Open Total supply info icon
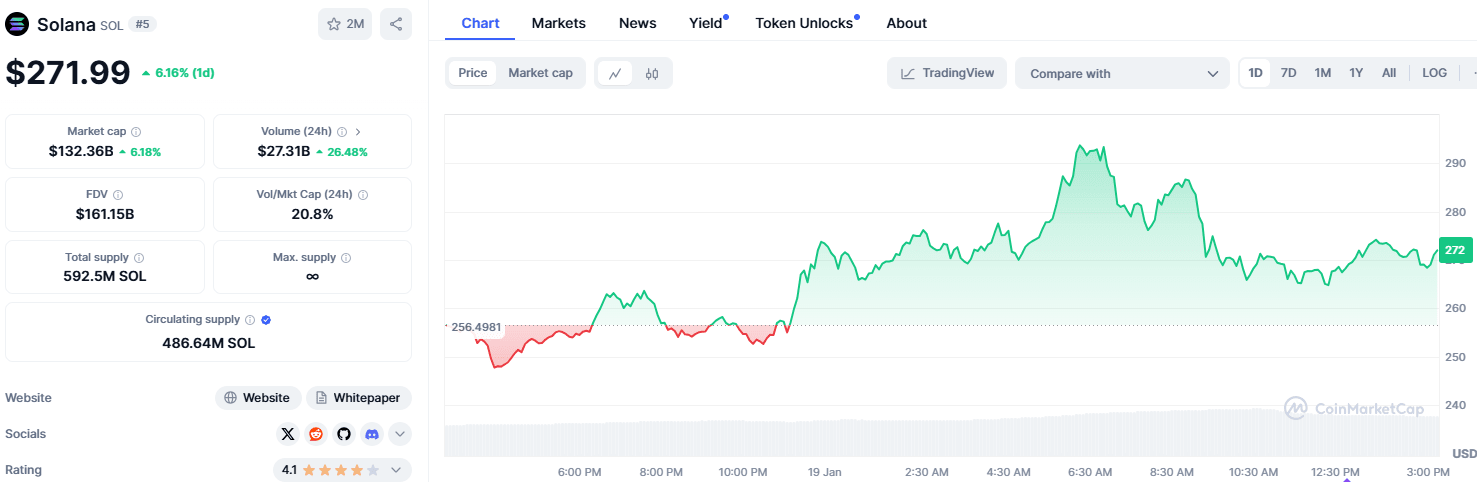 click(x=139, y=258)
